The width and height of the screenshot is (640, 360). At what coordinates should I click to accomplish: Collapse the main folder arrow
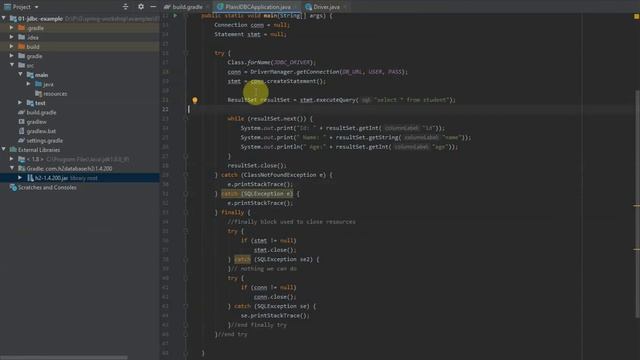20,75
